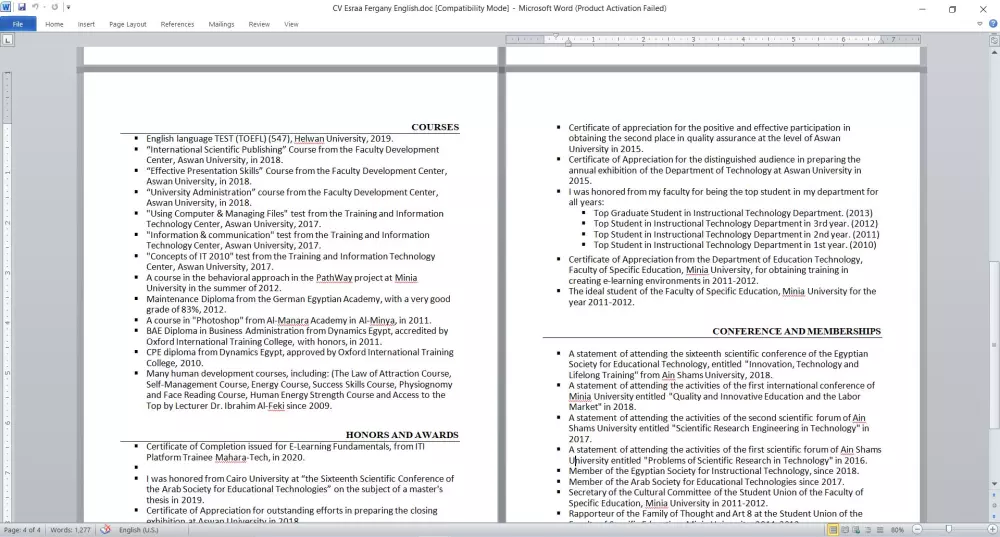
Task: Open word count from the status bar
Action: 70,530
